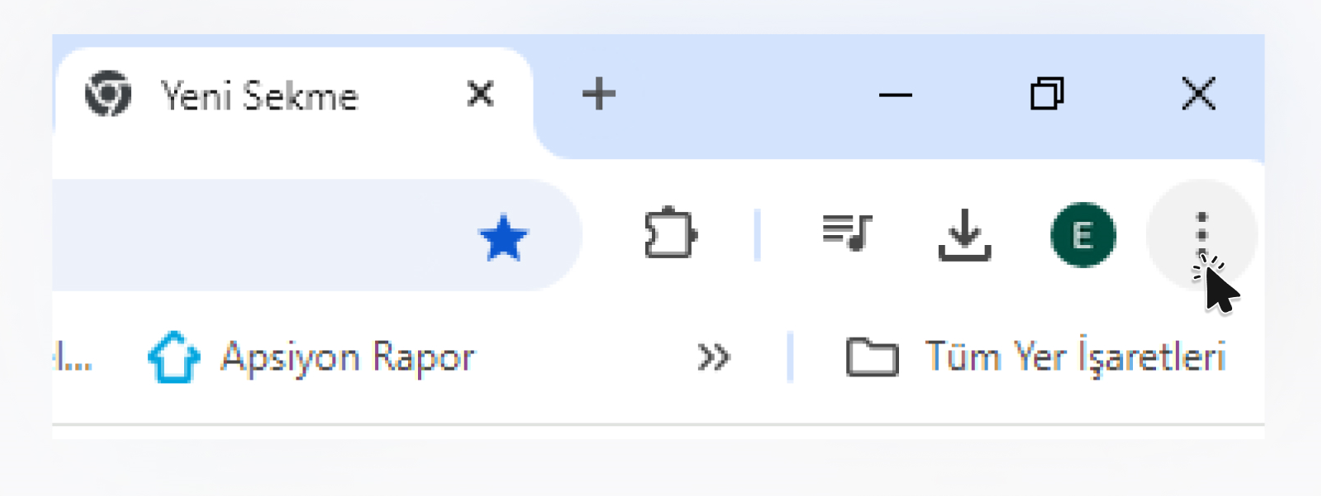This screenshot has width=1321, height=496.
Task: Click the blue bookmark star icon
Action: coord(503,239)
